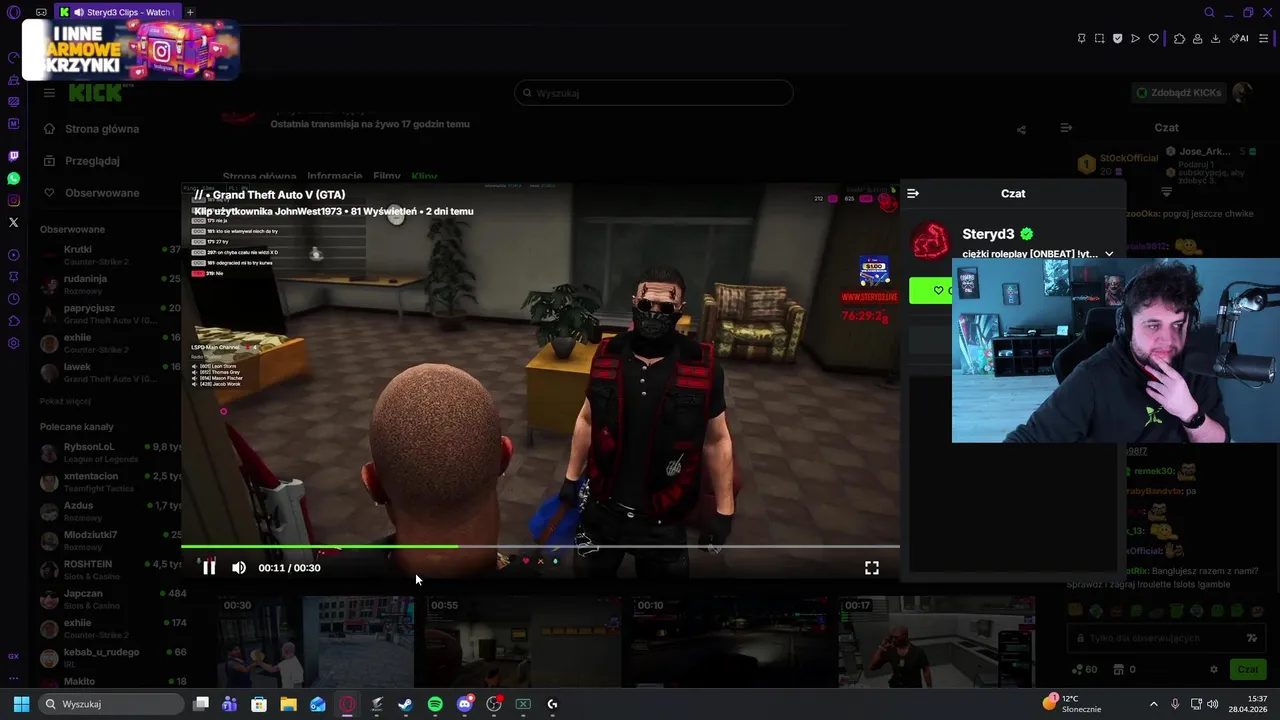Select the Steryd3 Clips browser tab
1280x720 pixels.
[117, 12]
